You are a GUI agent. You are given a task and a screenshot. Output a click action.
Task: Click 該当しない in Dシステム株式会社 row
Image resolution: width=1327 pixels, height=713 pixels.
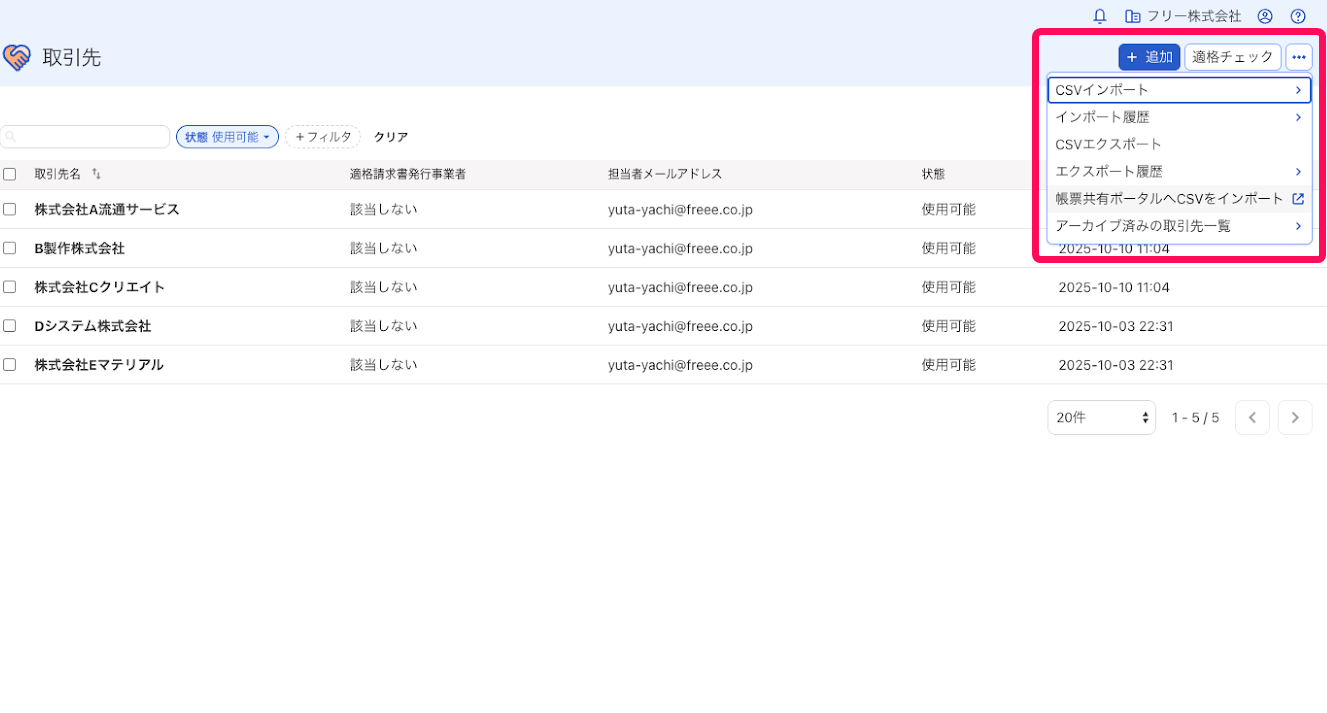(x=384, y=326)
